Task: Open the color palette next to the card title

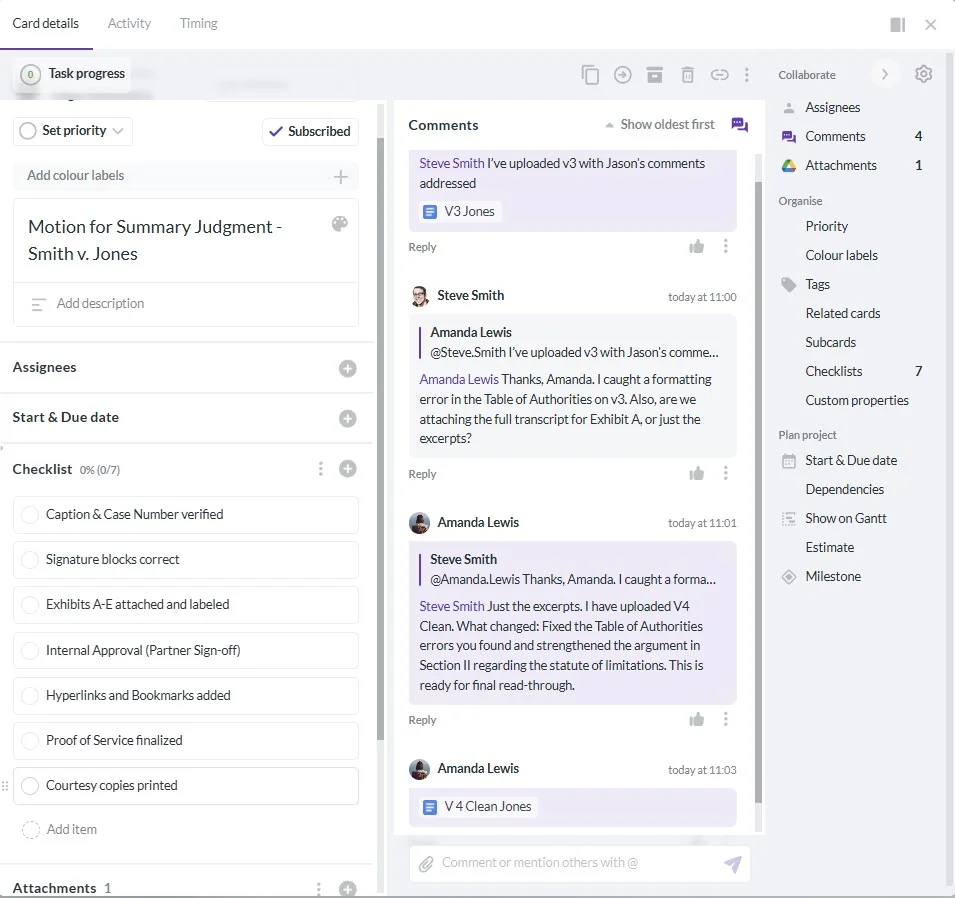Action: coord(341,225)
